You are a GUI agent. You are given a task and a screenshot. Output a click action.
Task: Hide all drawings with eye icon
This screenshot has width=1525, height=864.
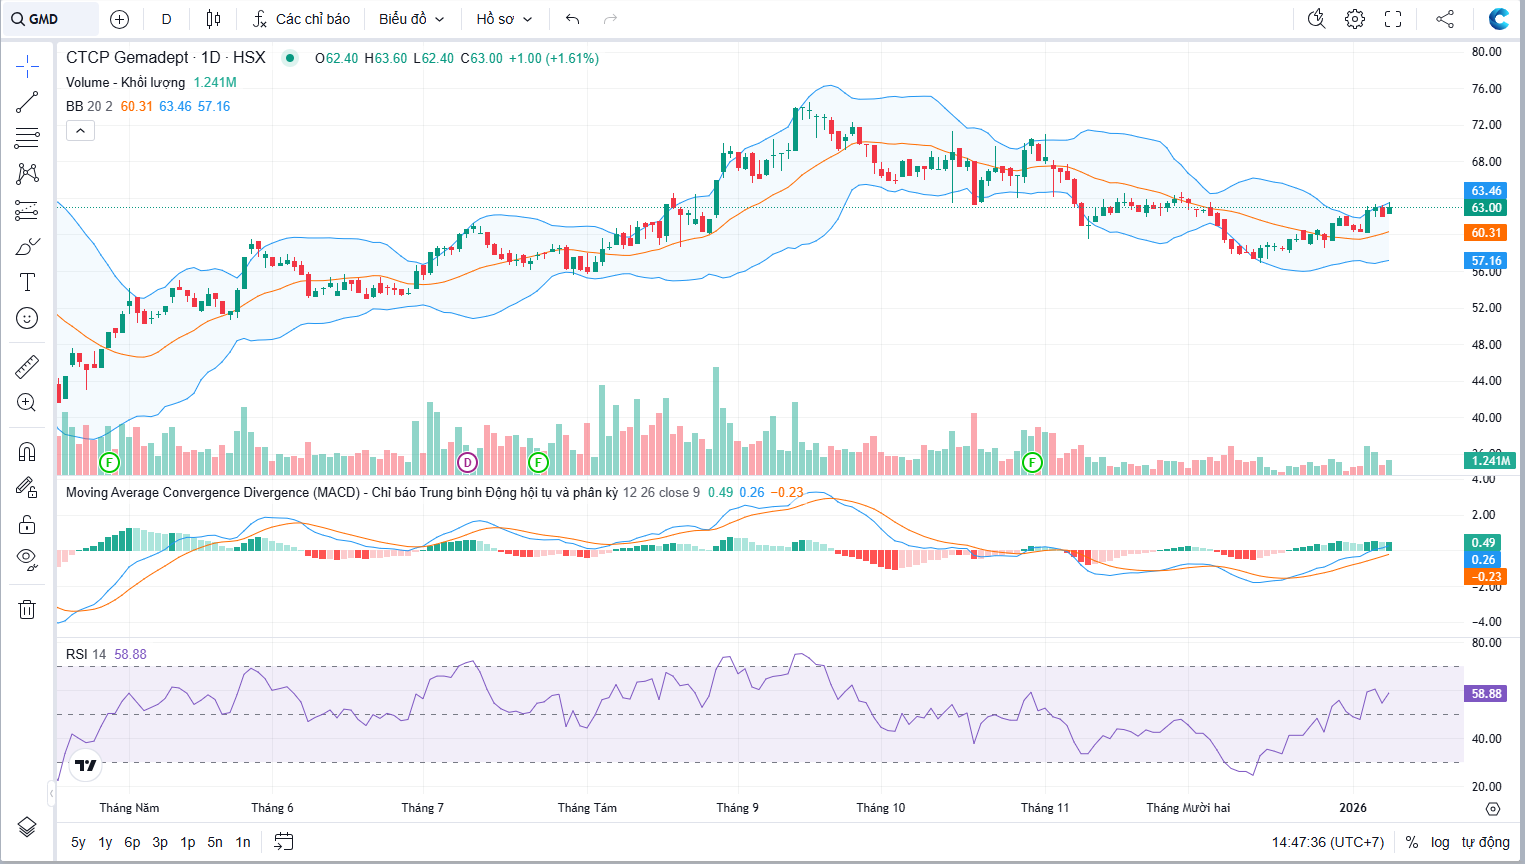[27, 559]
